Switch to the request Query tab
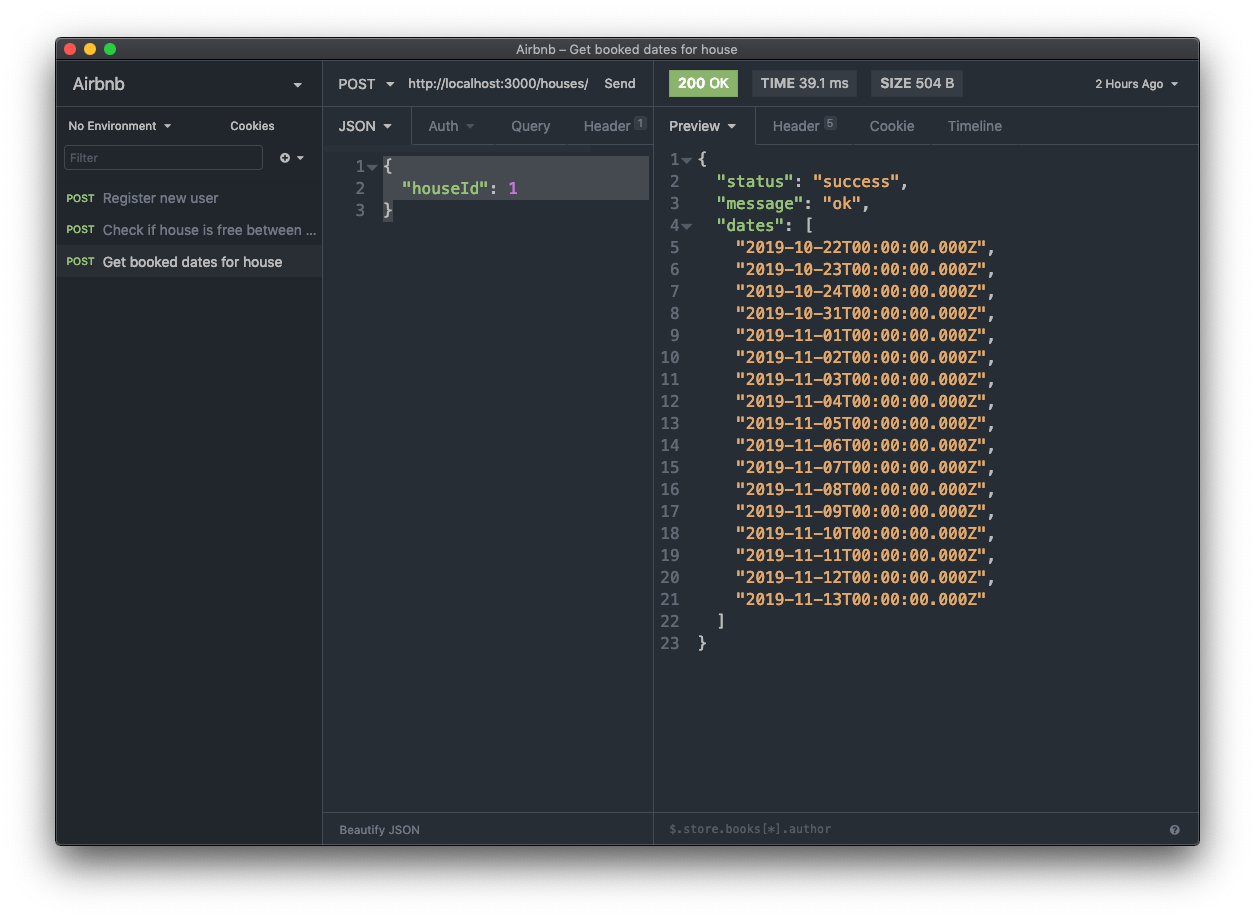The width and height of the screenshot is (1255, 919). (530, 126)
